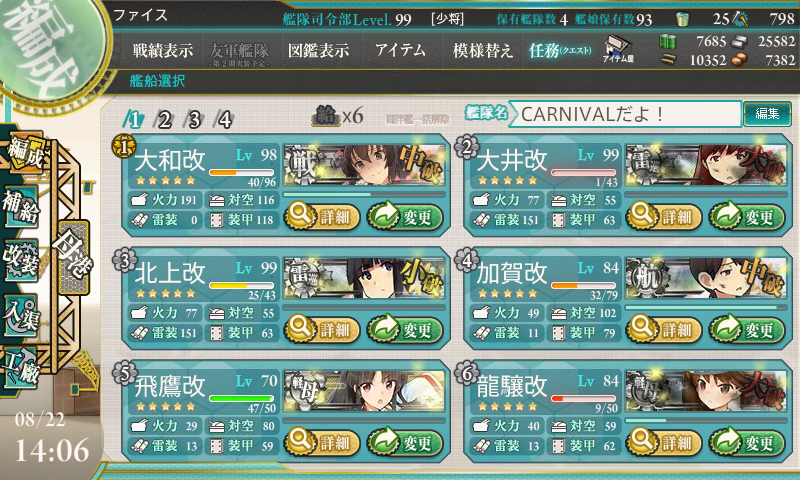Click 随伴艦一括解除 remove escorts button
This screenshot has height=480, width=800.
click(417, 119)
